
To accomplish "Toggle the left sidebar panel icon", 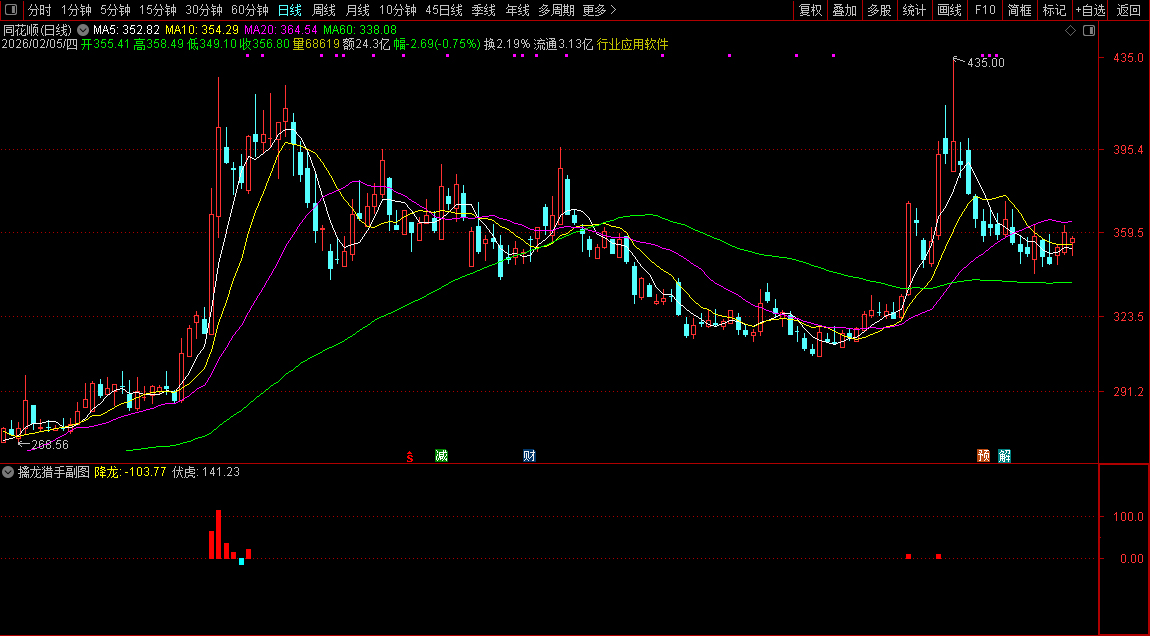I will tap(11, 10).
